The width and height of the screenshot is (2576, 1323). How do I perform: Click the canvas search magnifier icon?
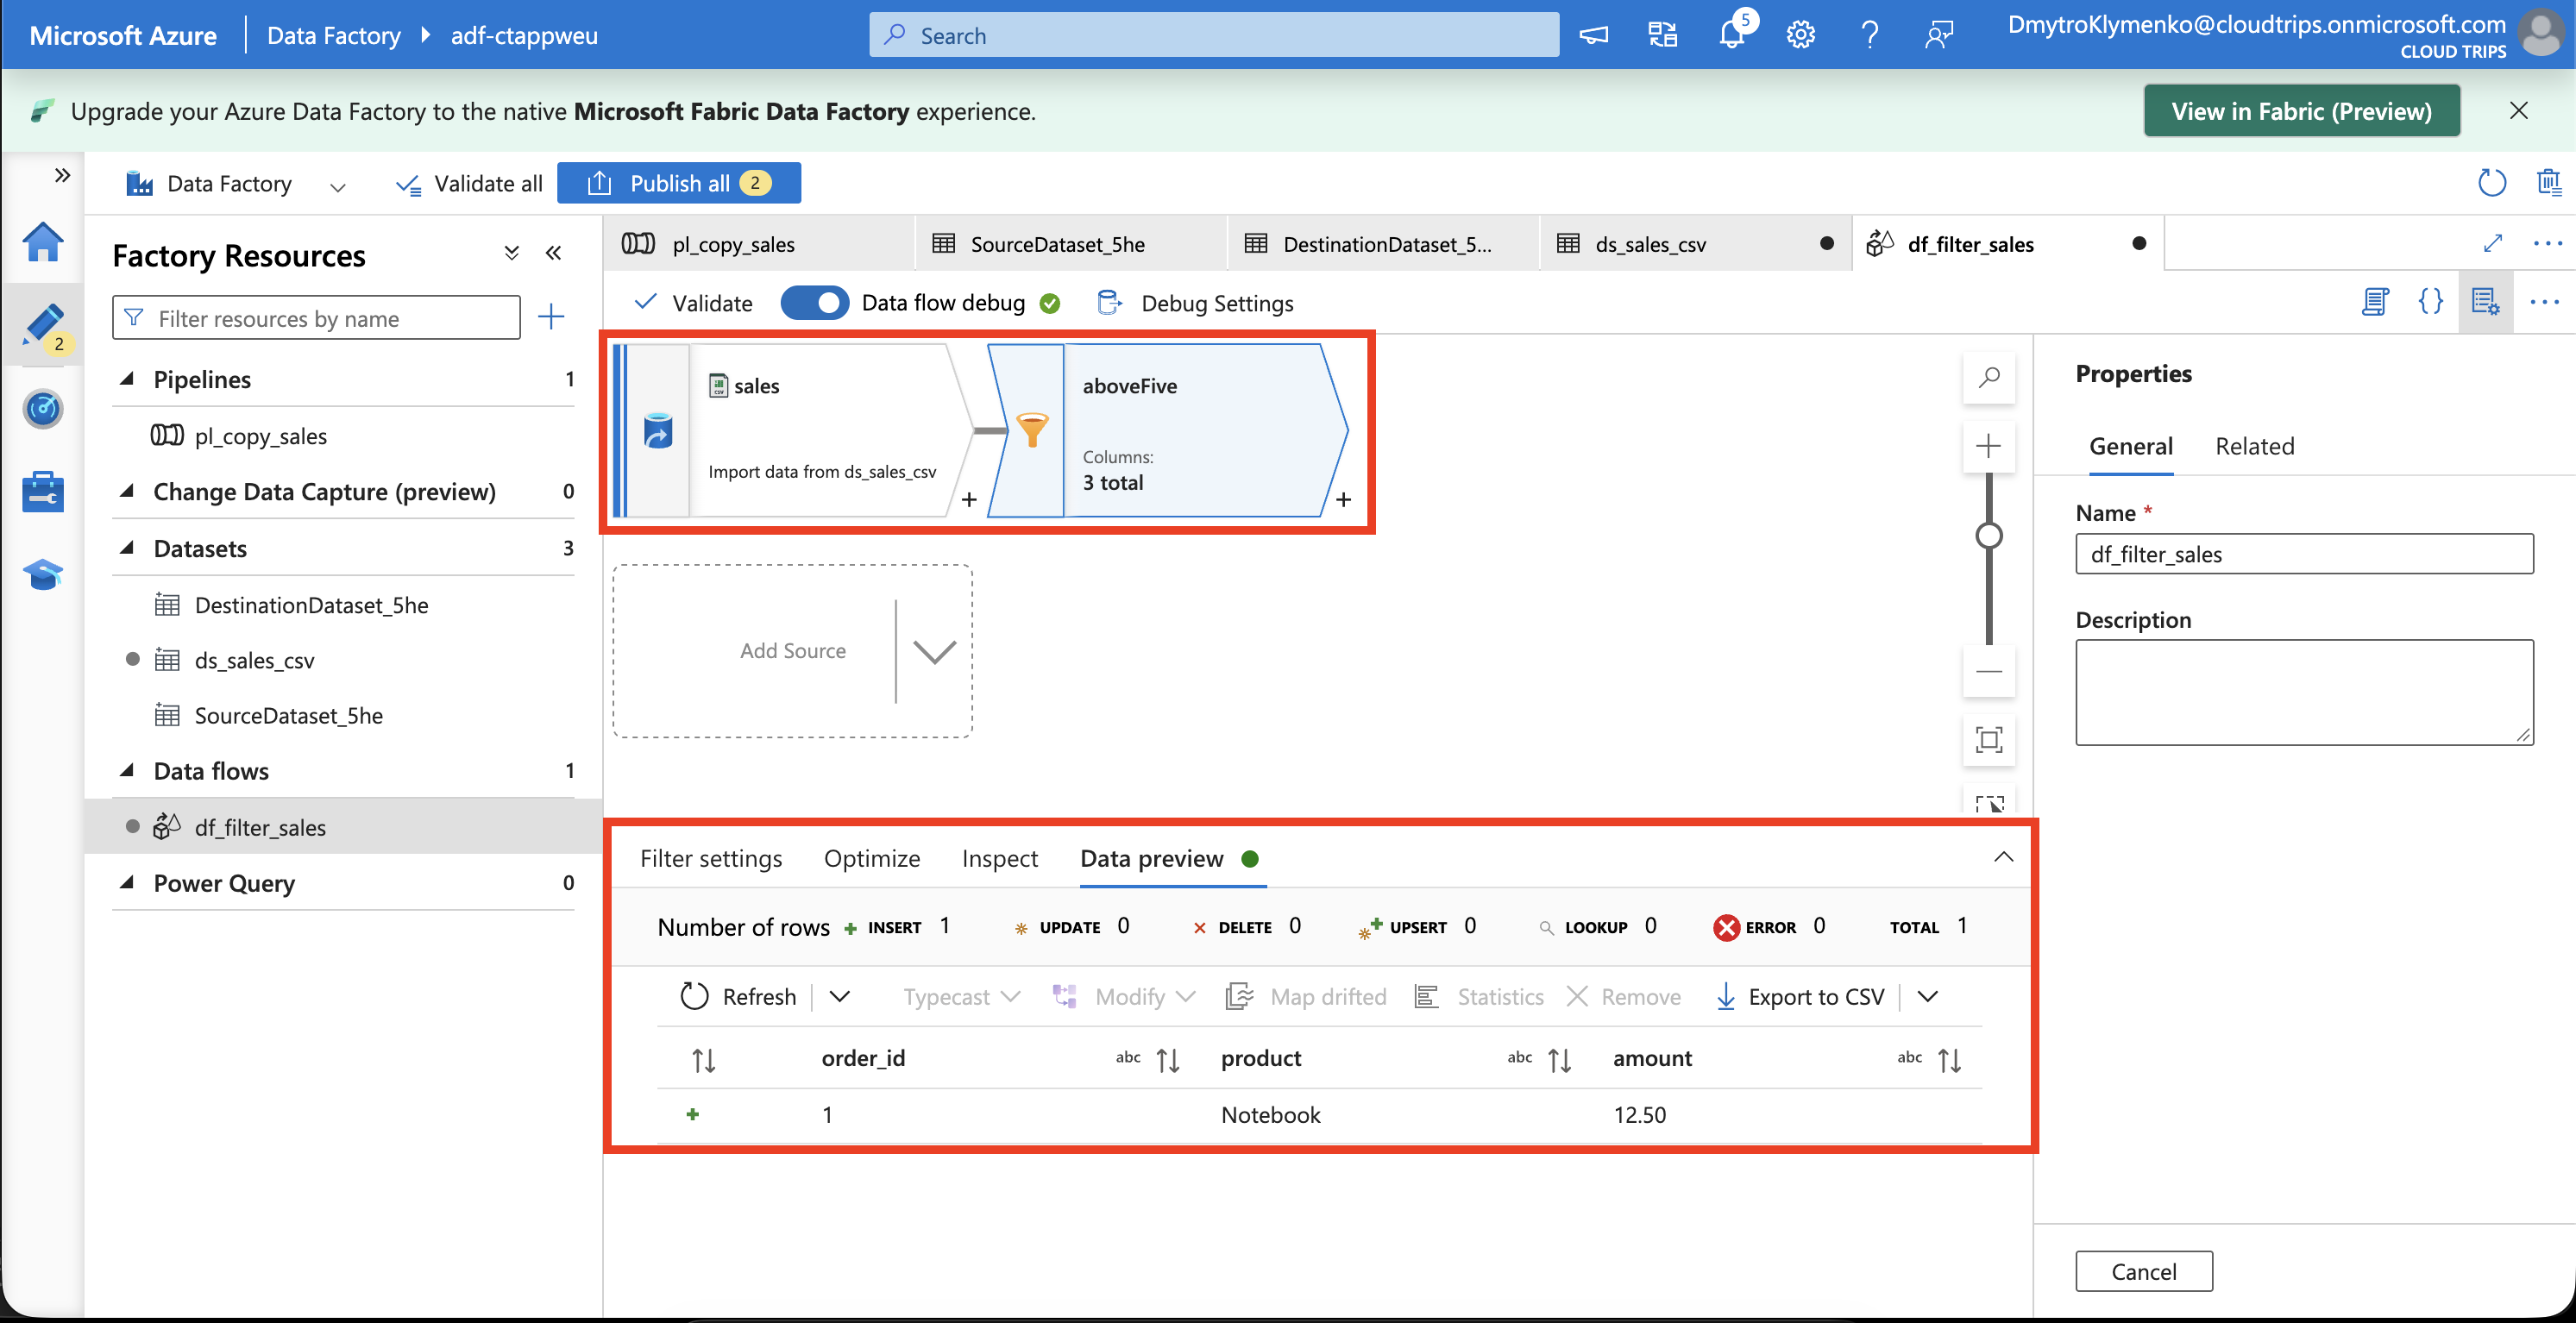1989,378
